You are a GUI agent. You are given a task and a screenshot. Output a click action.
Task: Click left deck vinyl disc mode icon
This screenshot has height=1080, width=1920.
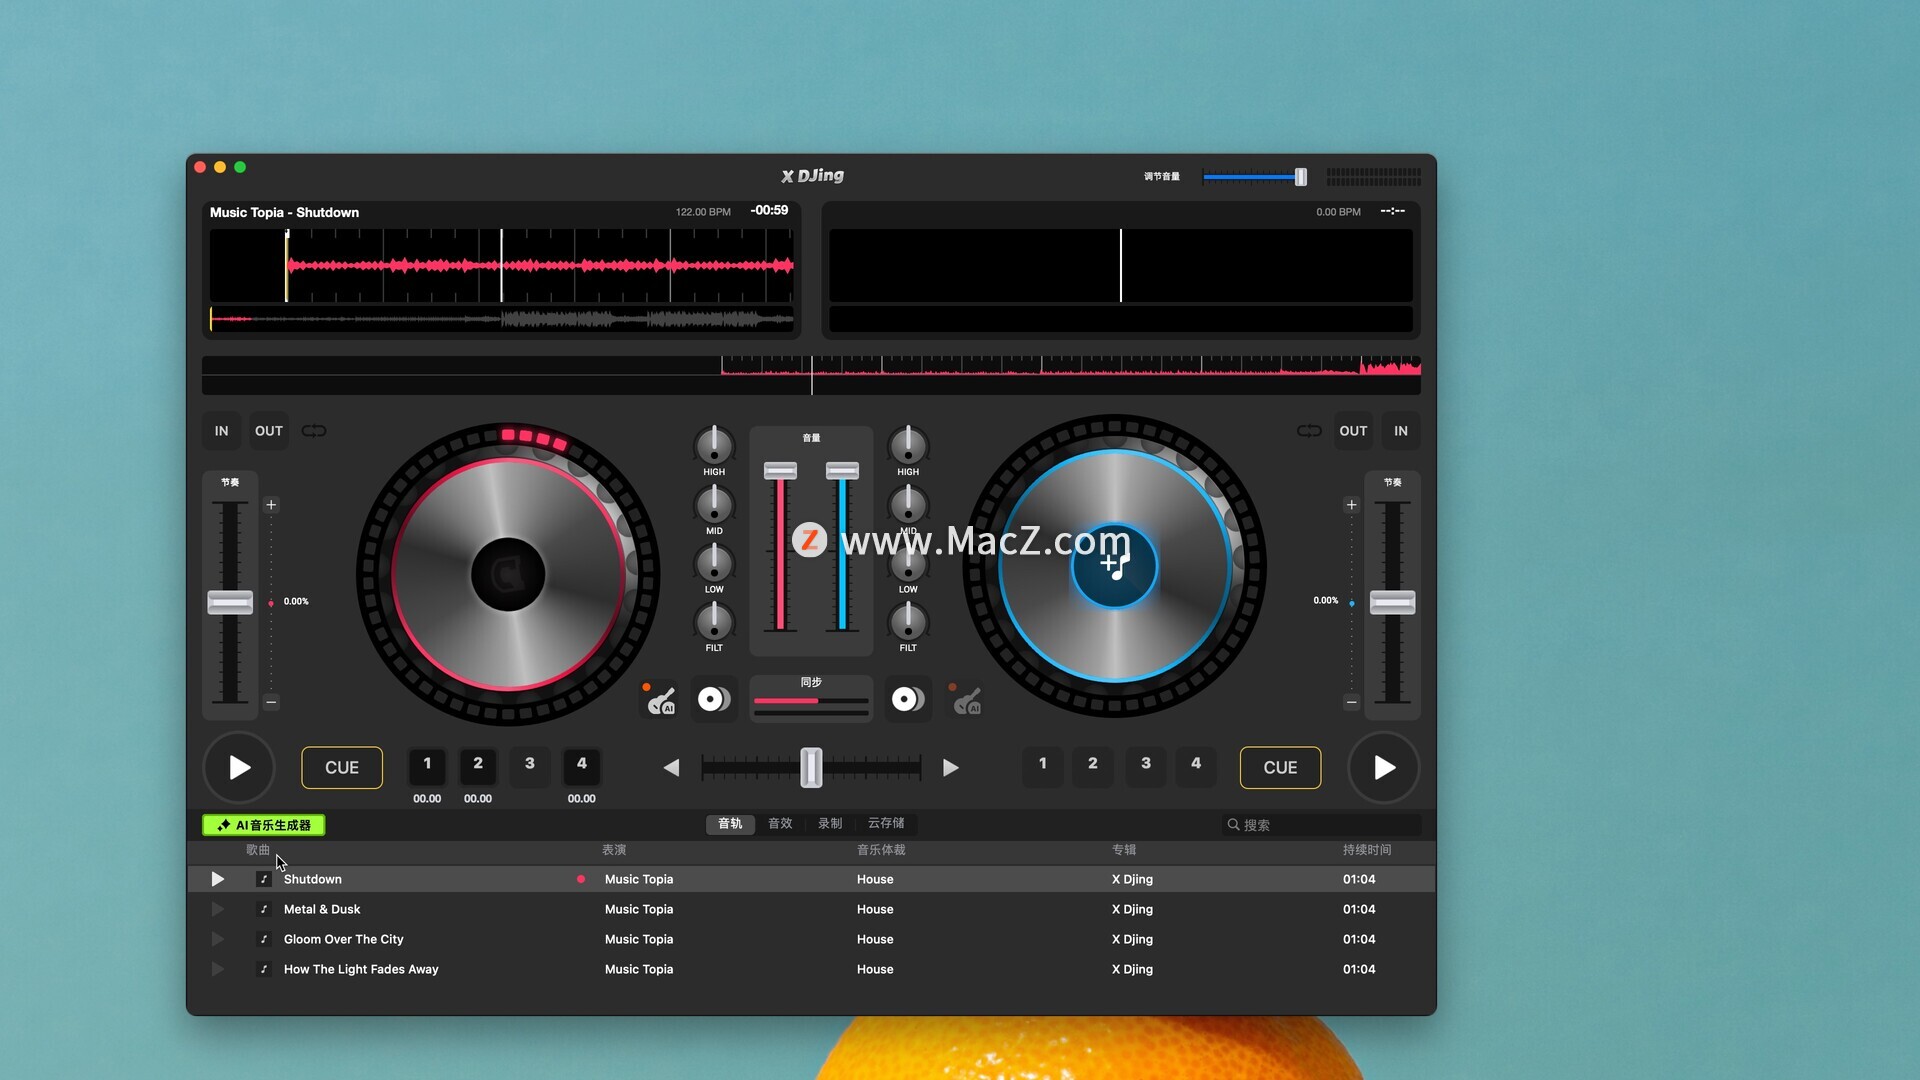(x=714, y=700)
